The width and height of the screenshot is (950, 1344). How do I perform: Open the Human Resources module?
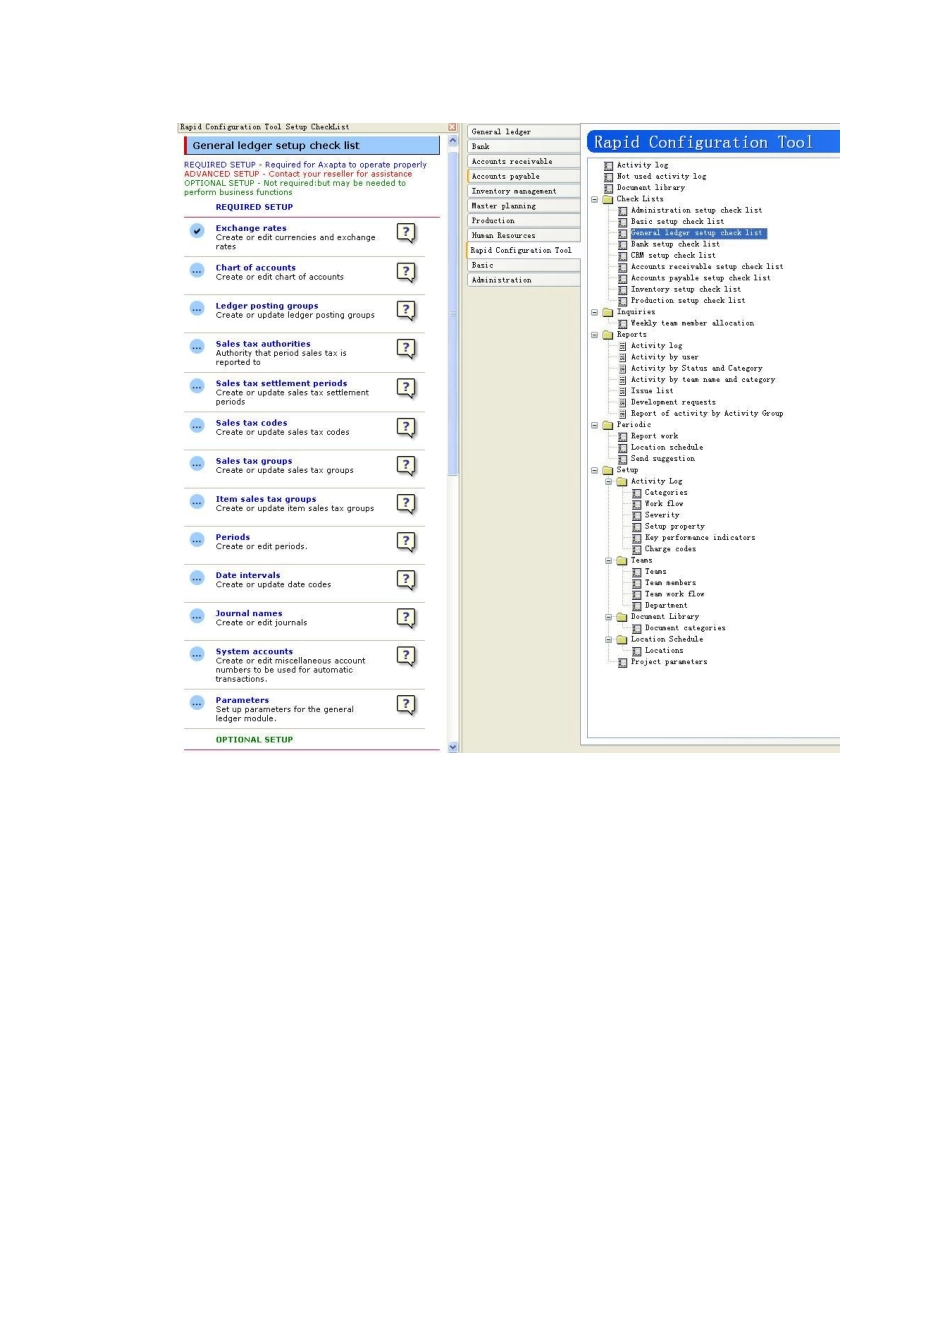pos(524,235)
